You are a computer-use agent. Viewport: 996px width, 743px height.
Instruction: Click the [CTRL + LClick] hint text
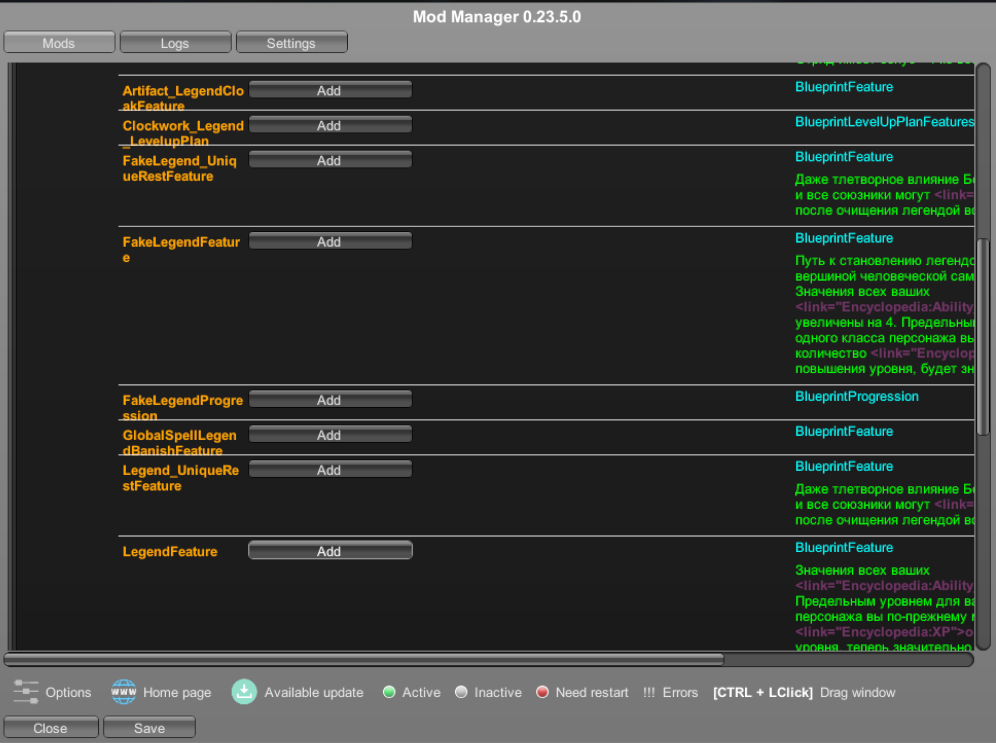tap(762, 692)
